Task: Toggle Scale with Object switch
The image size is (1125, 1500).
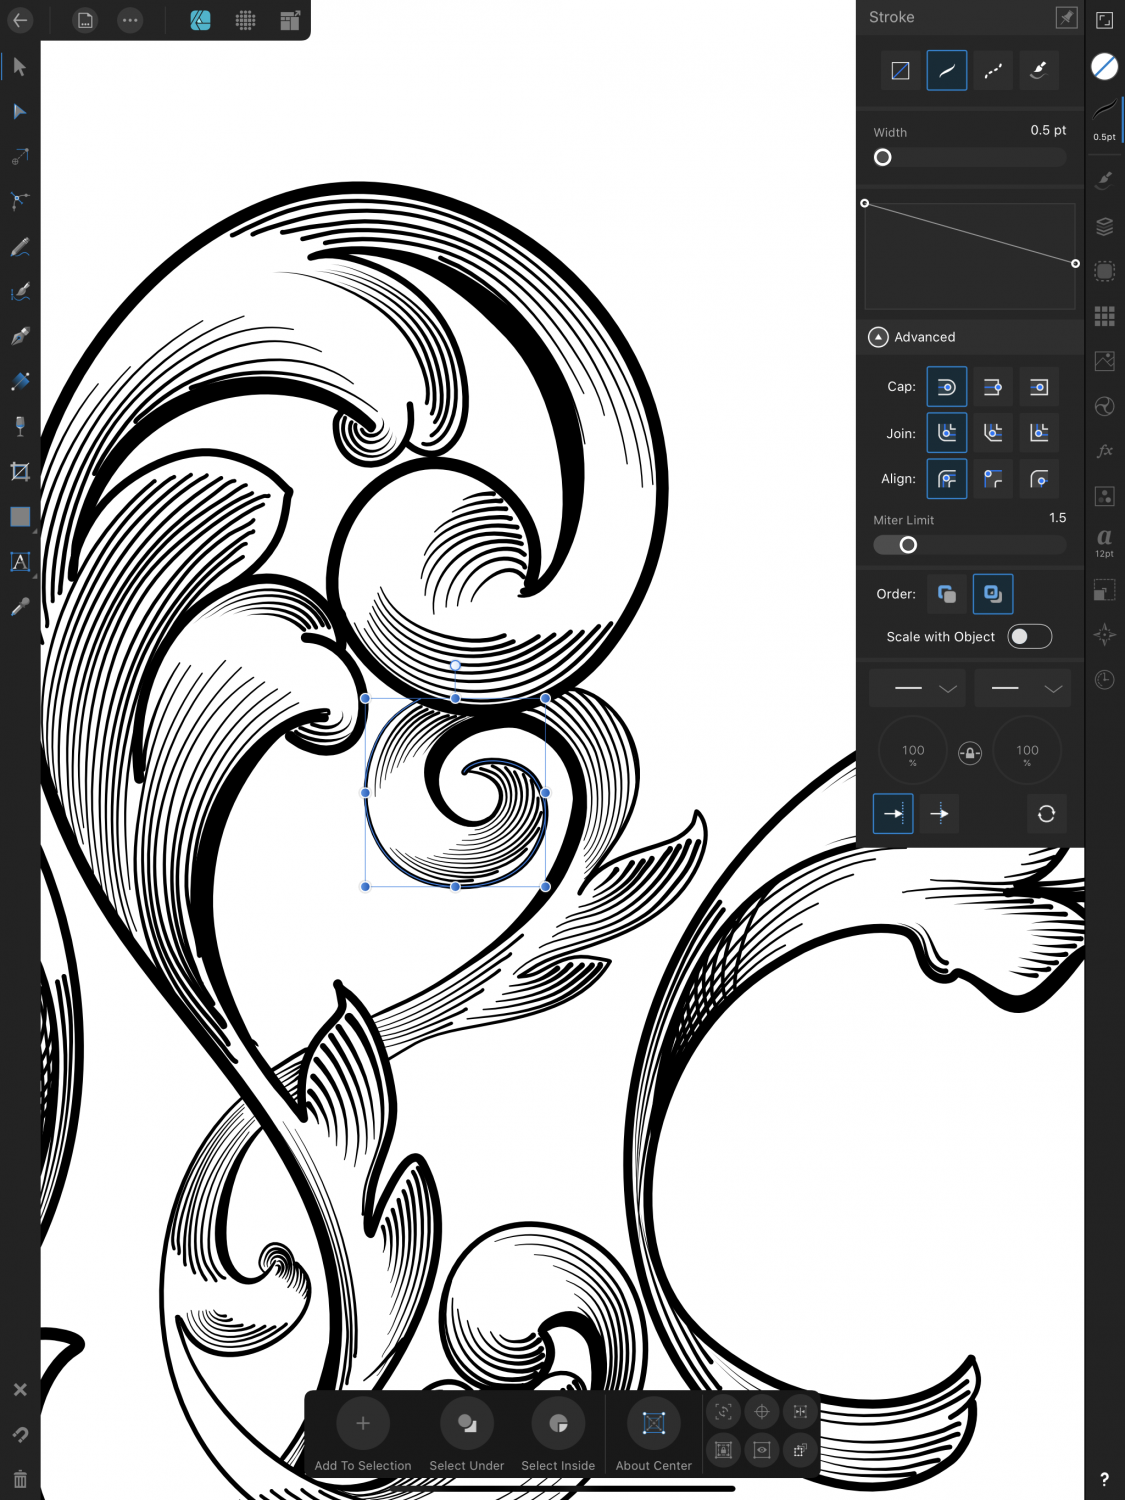Action: 1029,637
